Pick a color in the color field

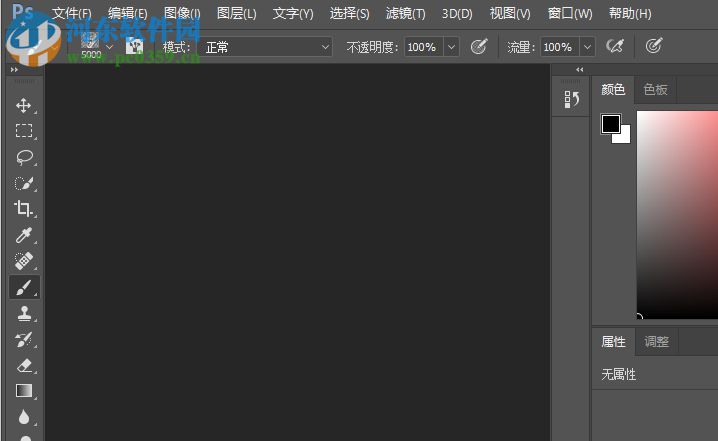click(x=677, y=214)
